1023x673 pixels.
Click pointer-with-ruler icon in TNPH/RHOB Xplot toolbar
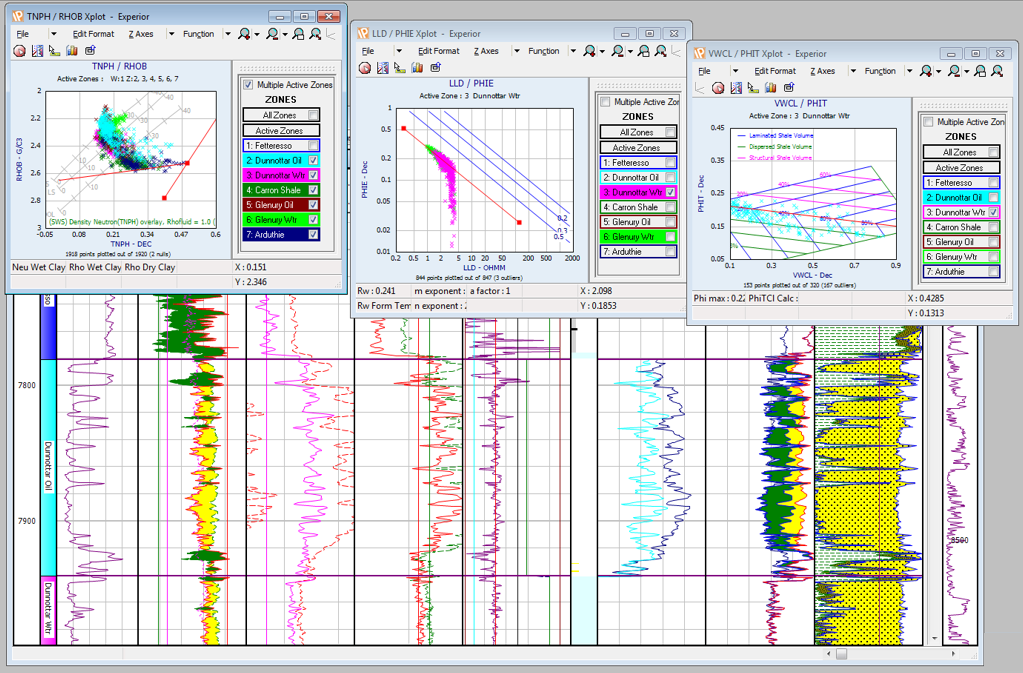pos(54,51)
